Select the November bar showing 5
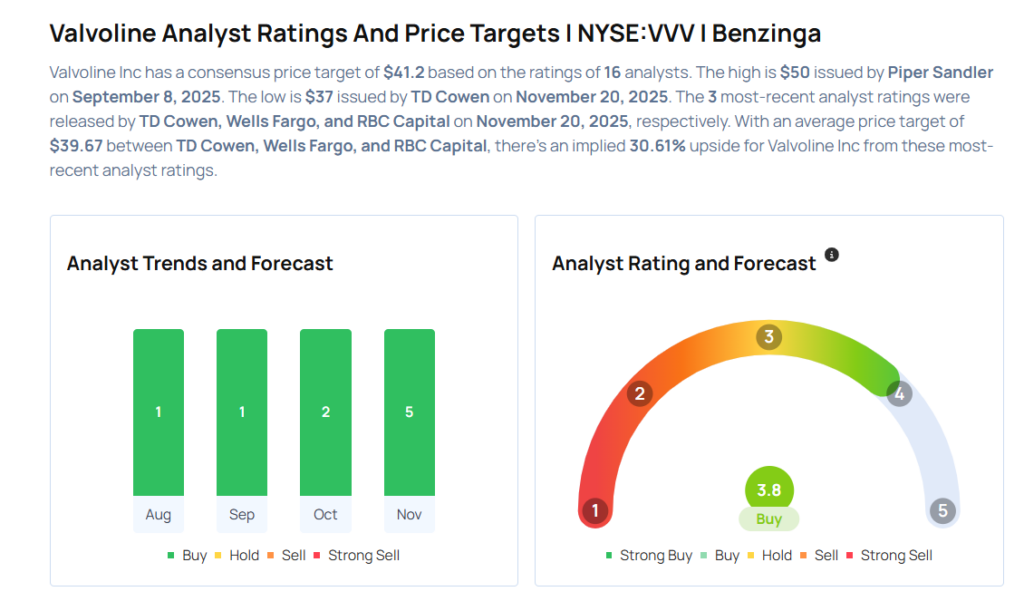Screen dimensions: 1024x601 [409, 412]
